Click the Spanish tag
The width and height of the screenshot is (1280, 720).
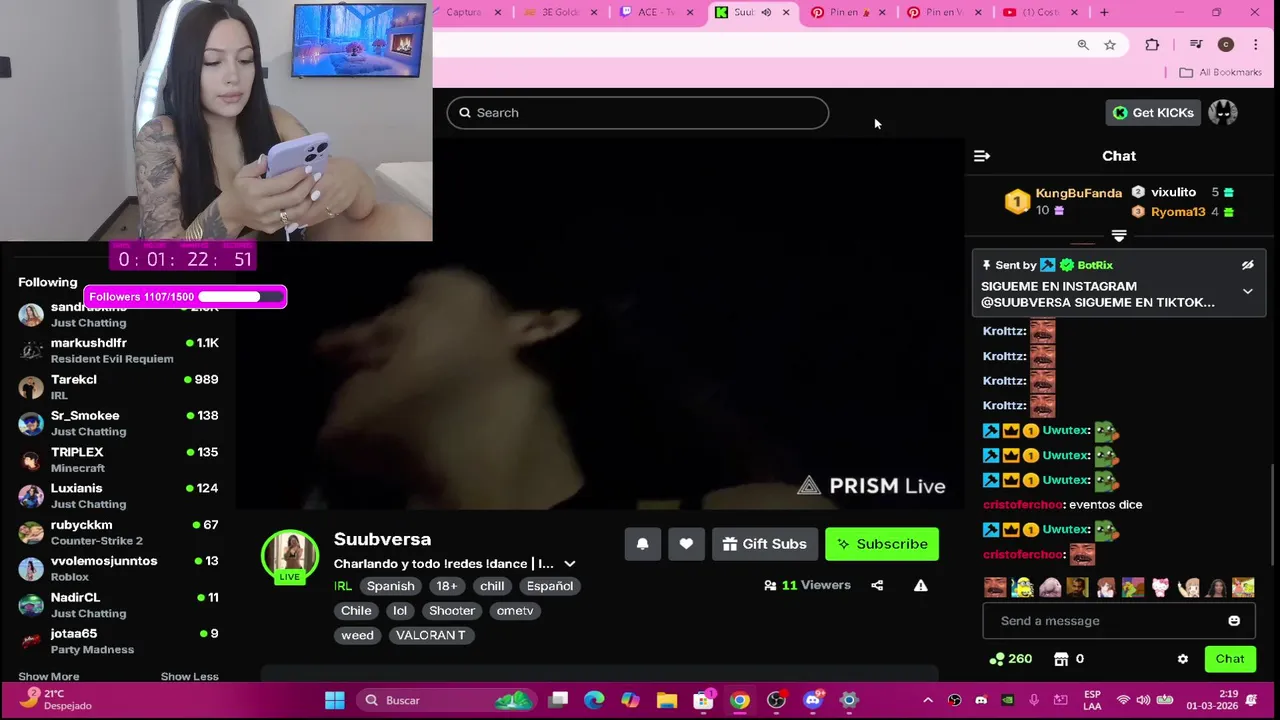[x=390, y=586]
